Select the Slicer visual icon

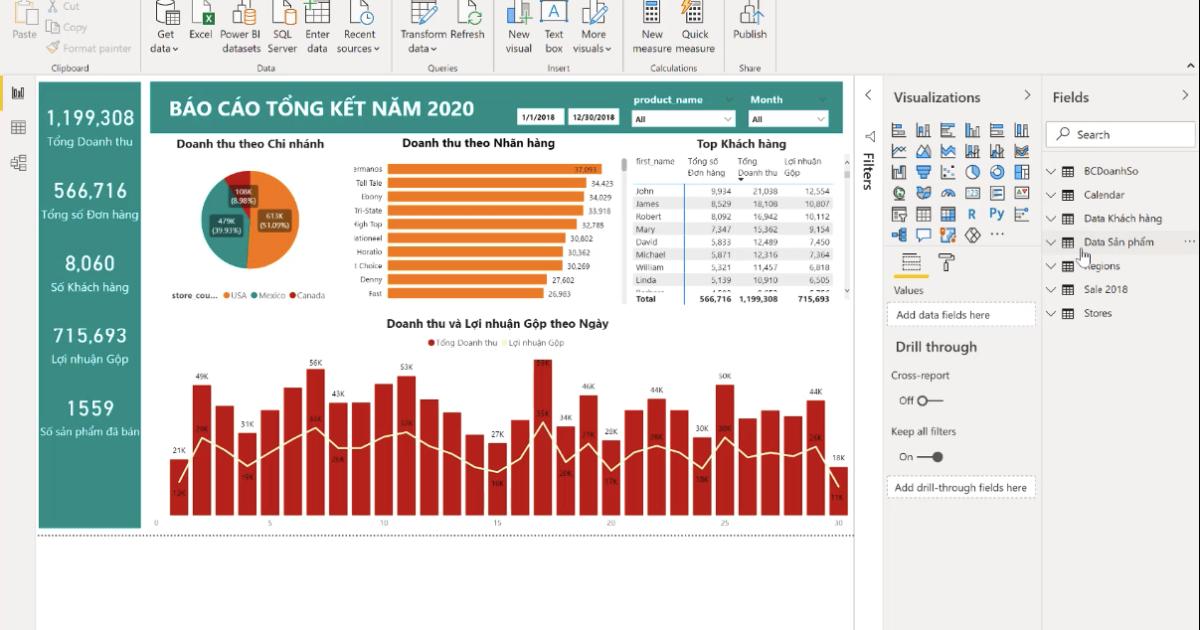point(899,214)
